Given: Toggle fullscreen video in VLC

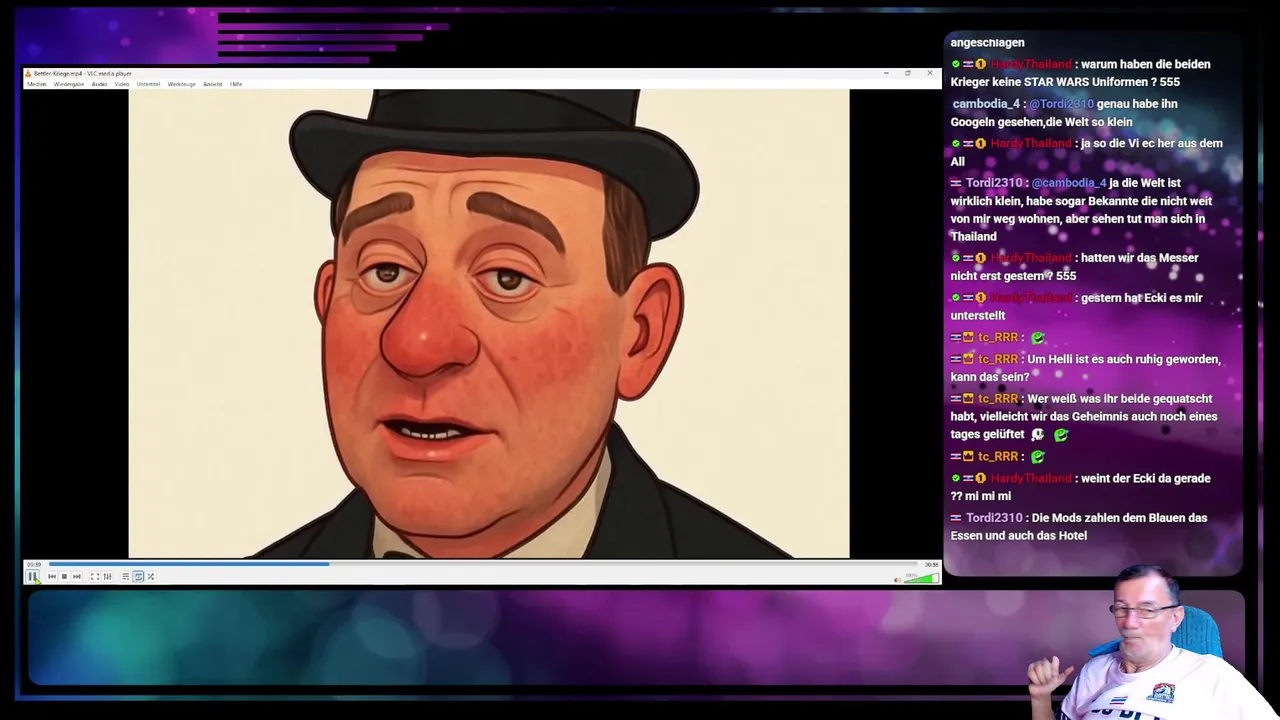Looking at the screenshot, I should [95, 576].
